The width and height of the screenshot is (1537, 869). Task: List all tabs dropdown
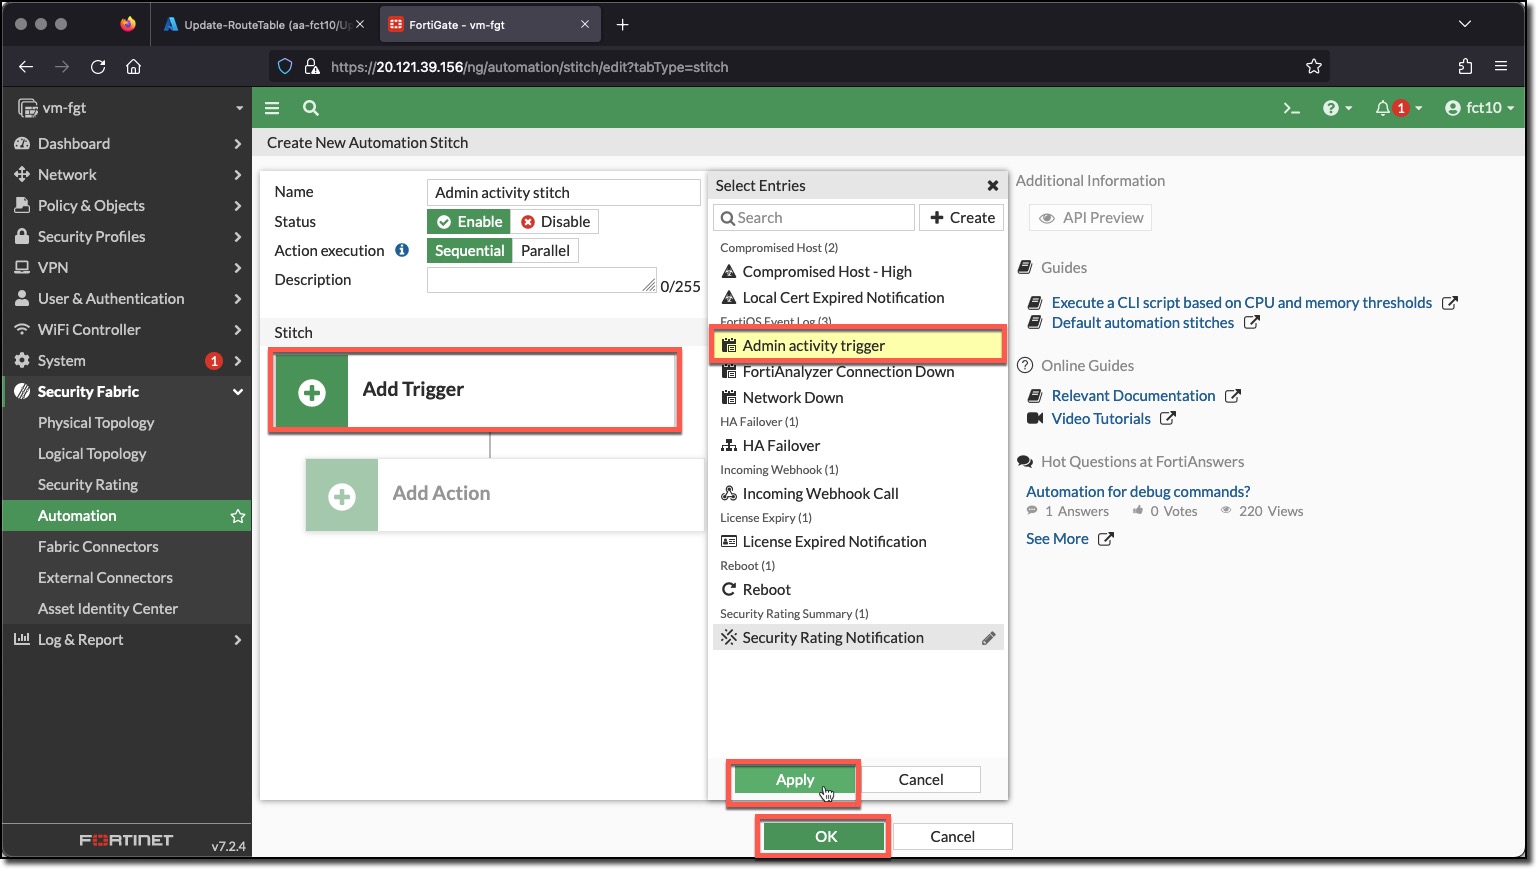1464,24
